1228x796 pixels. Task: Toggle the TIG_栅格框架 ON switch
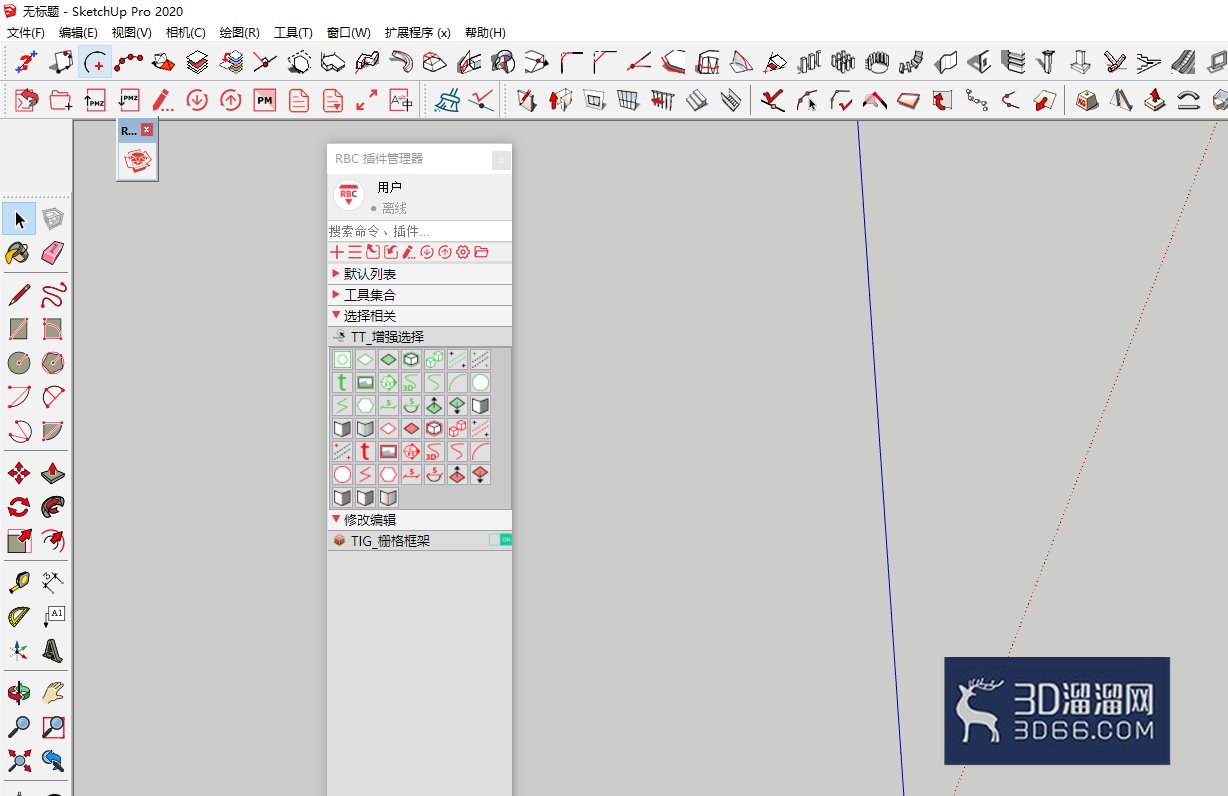pyautogui.click(x=500, y=540)
